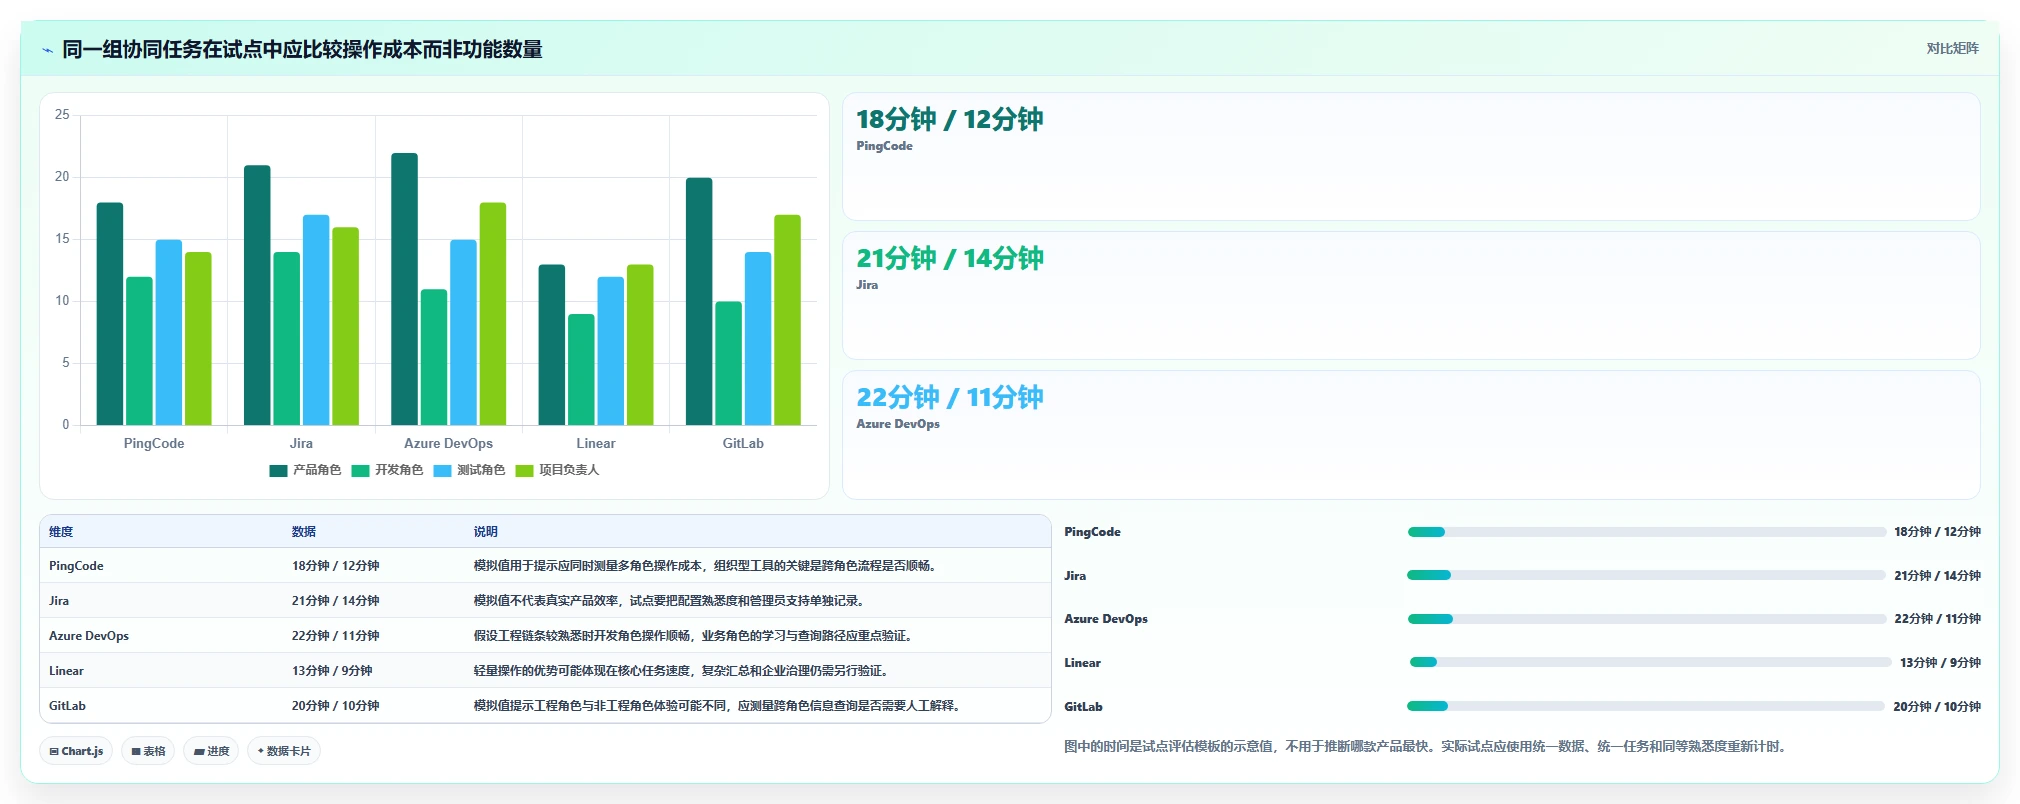
Task: Click the PingCode label left of its progress bar
Action: (1092, 532)
